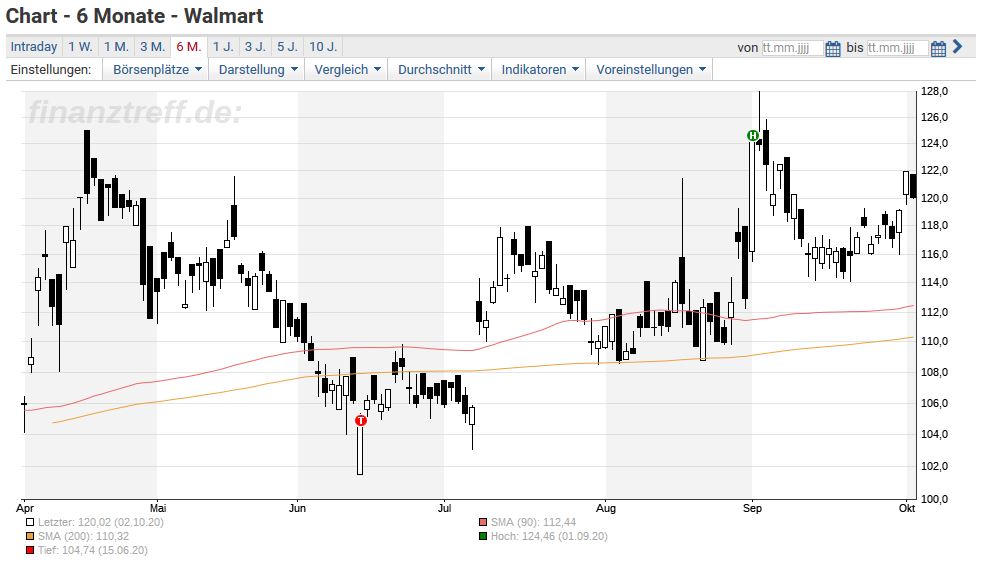Select the 1 J. timeframe
The height and width of the screenshot is (565, 987).
click(223, 47)
